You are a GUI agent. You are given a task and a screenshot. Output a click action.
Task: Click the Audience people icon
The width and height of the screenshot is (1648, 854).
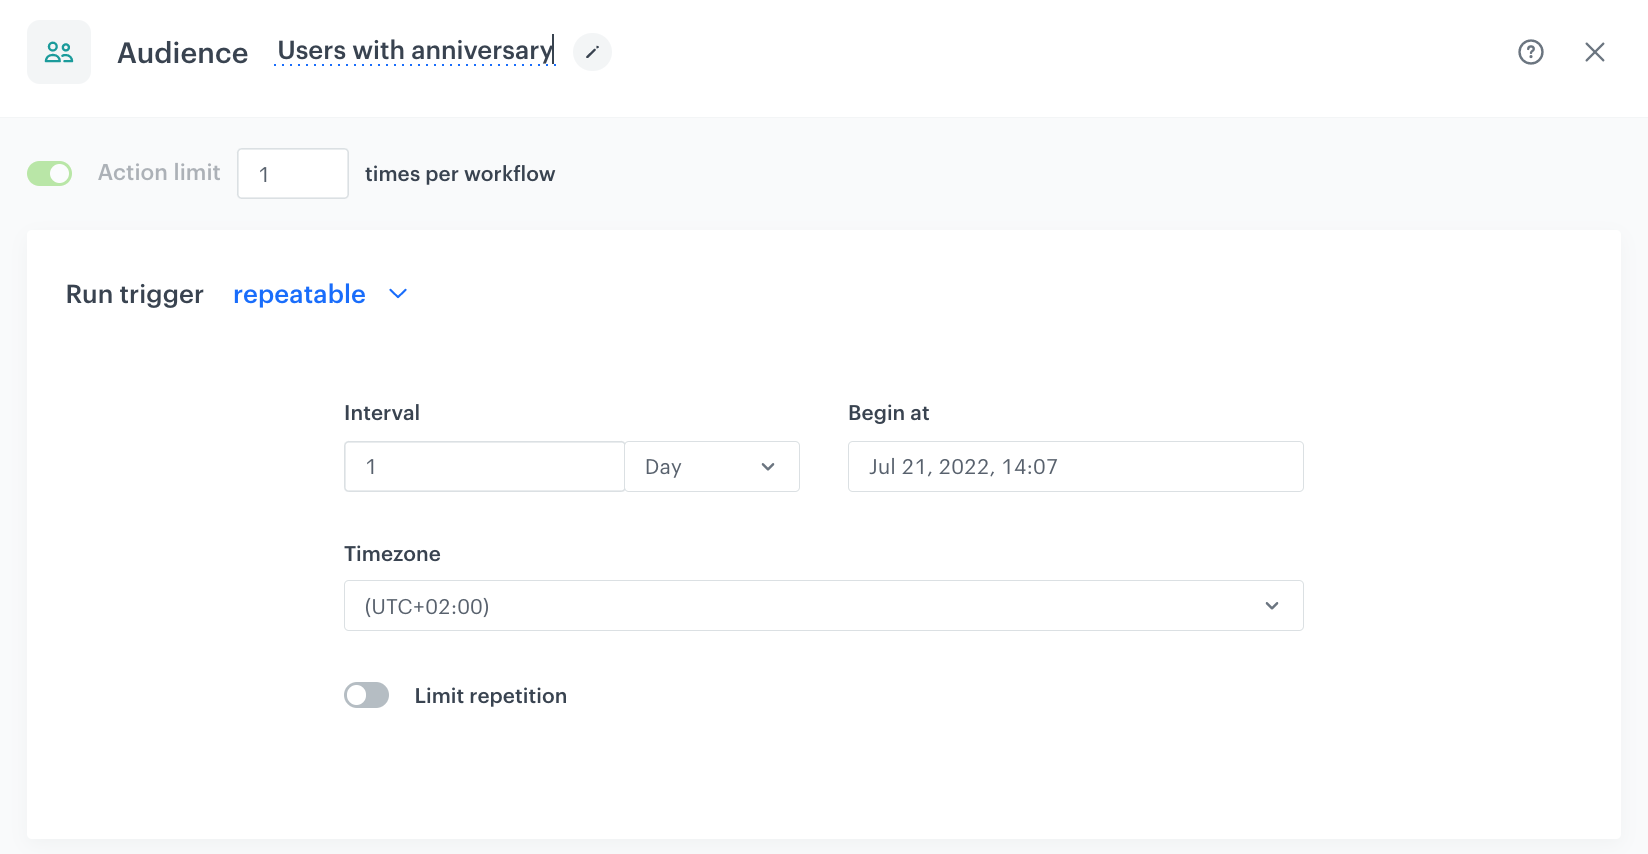59,52
